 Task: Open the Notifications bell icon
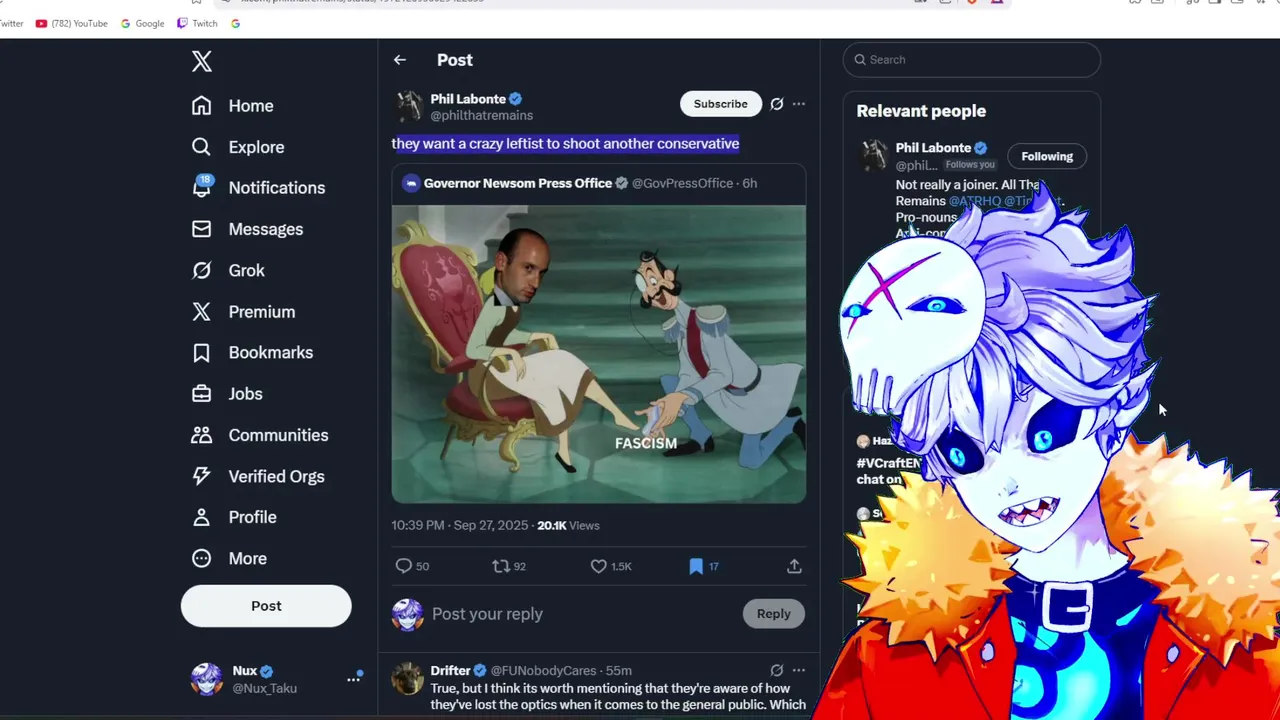click(x=202, y=187)
